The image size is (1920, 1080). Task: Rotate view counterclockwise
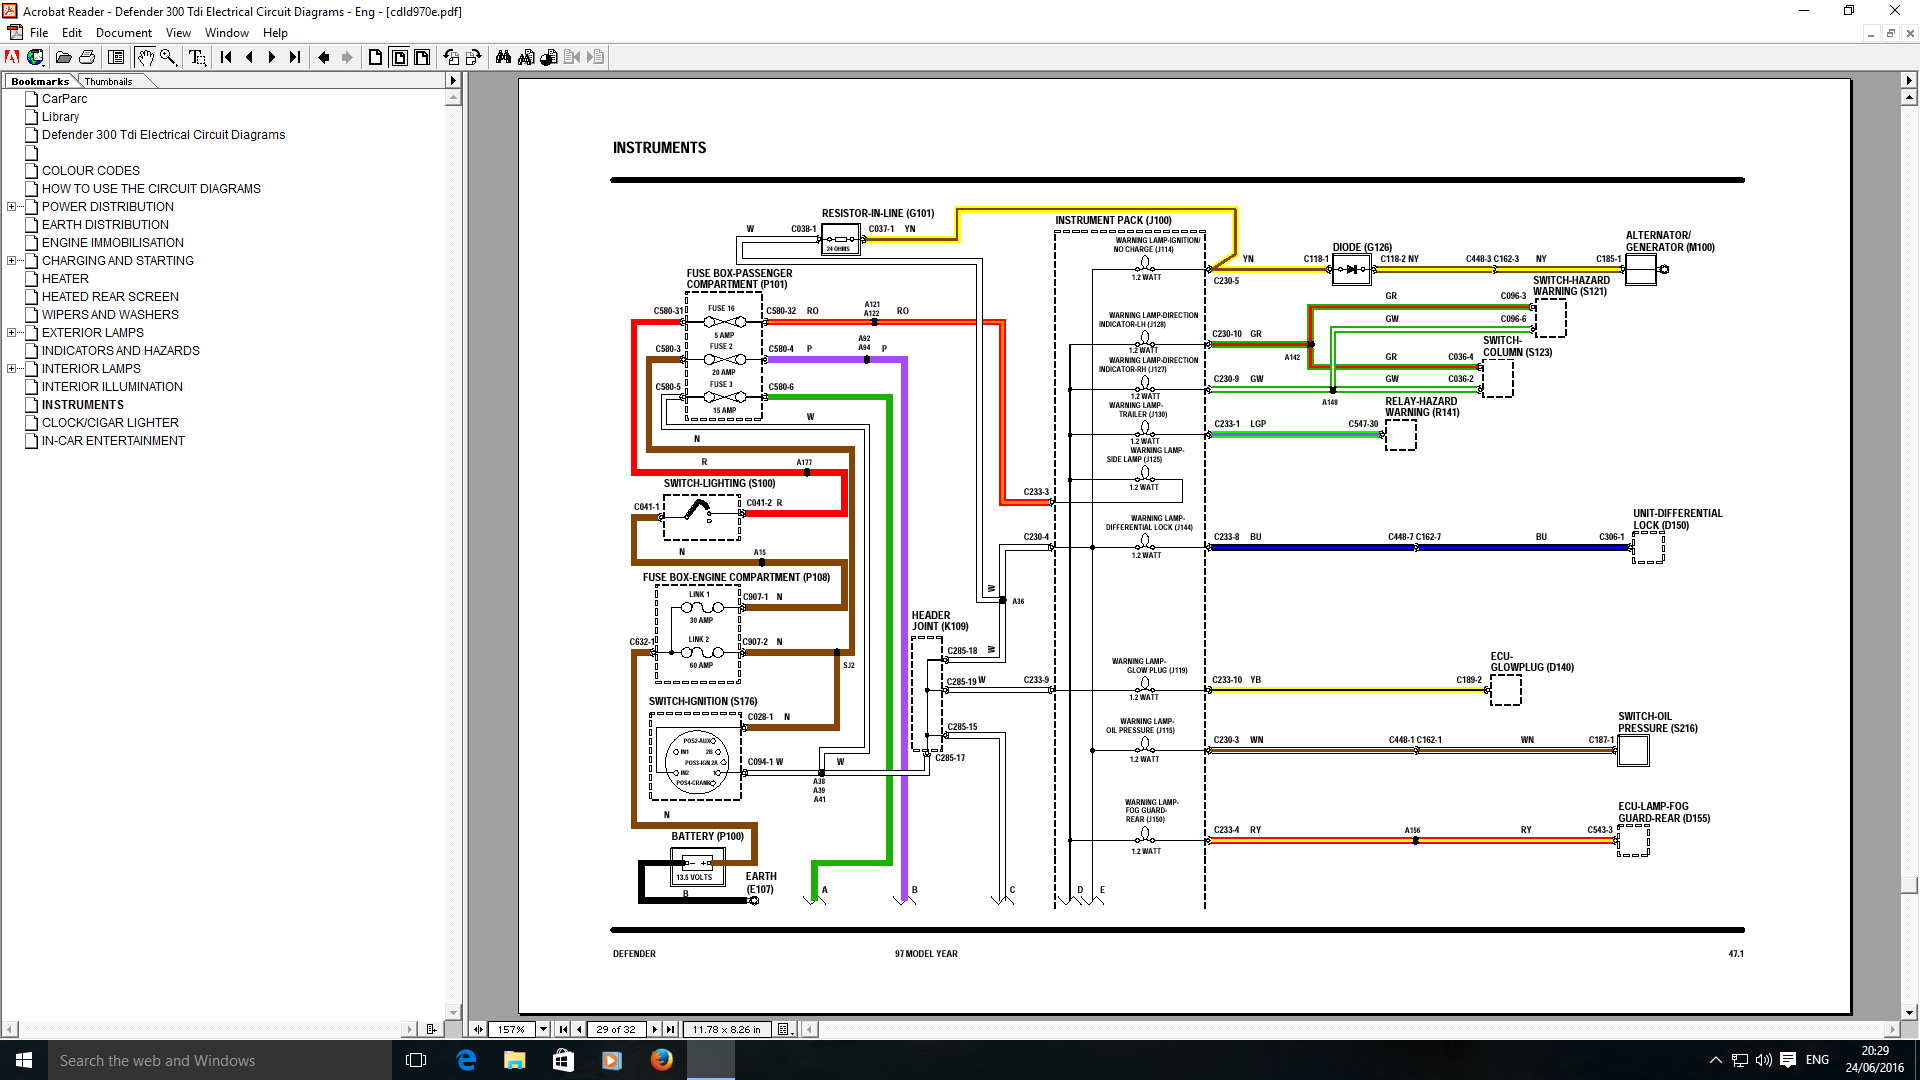451,57
